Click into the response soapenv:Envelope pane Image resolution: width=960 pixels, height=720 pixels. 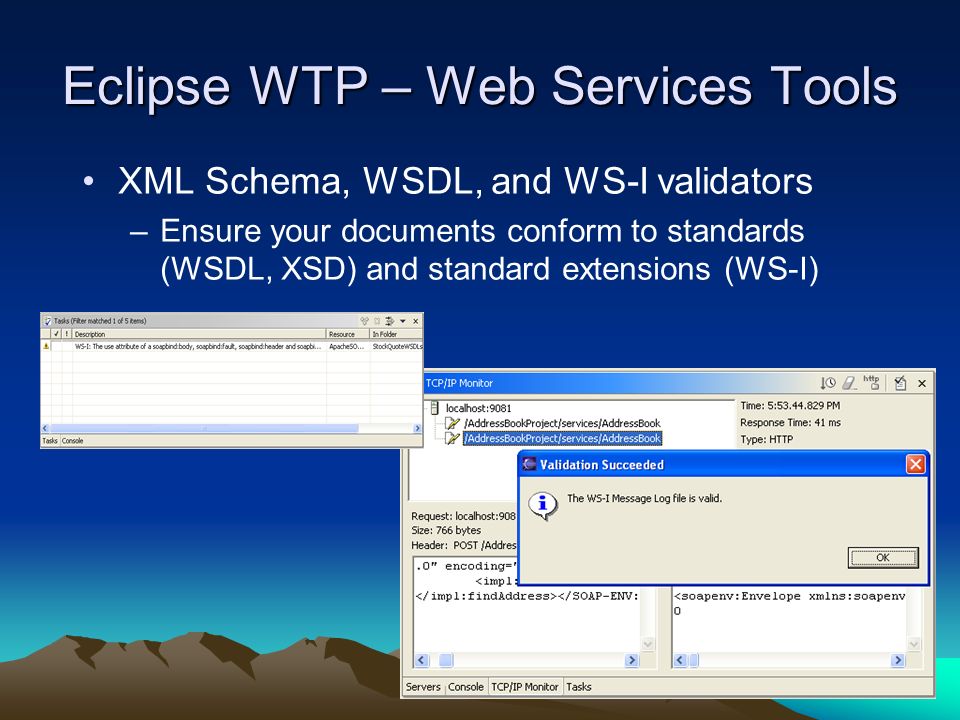(789, 618)
